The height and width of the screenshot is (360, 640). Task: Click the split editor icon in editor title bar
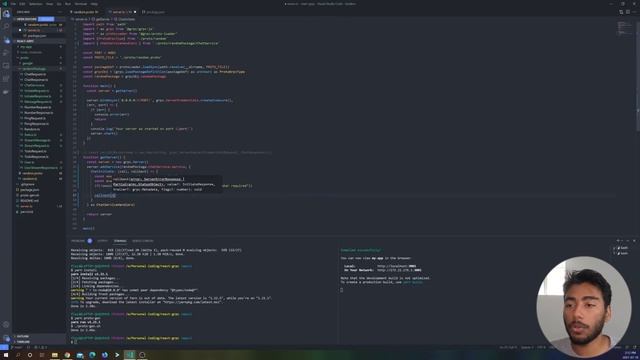click(628, 12)
